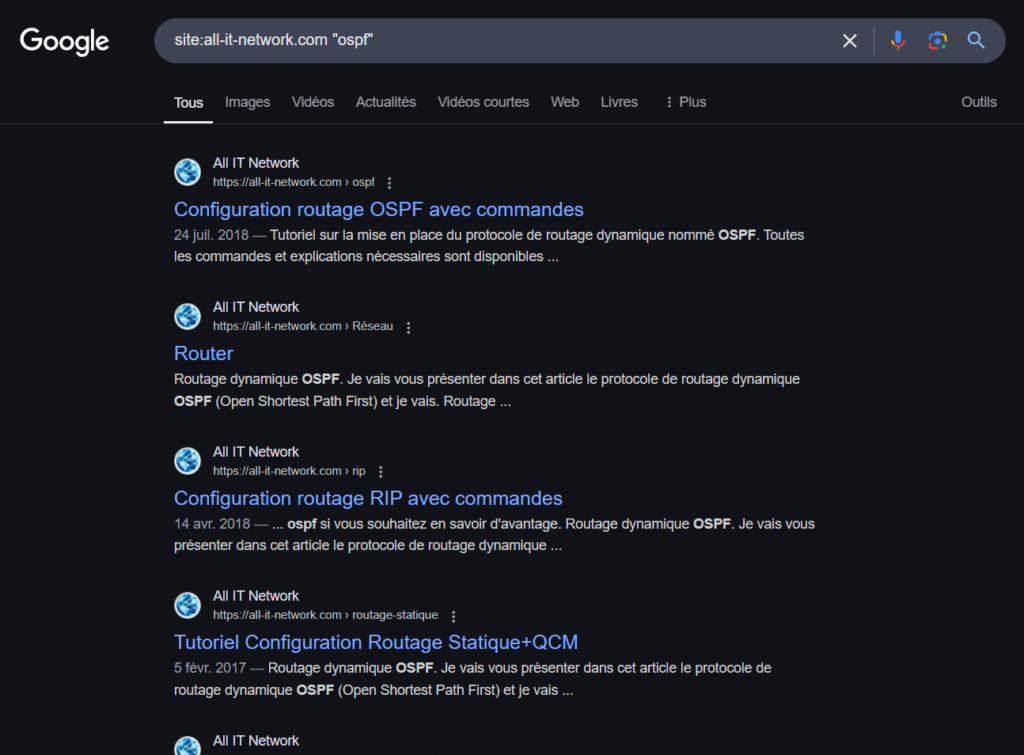The image size is (1024, 755).
Task: Click inside the search input field
Action: pos(500,40)
